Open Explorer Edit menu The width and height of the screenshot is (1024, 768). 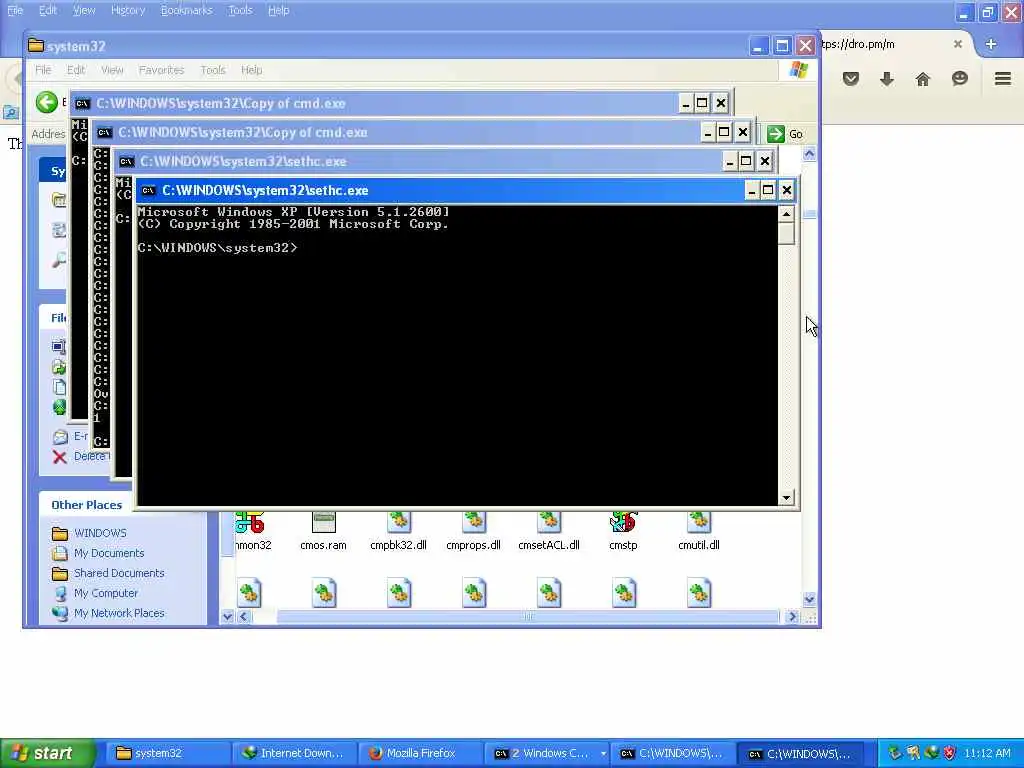(76, 70)
